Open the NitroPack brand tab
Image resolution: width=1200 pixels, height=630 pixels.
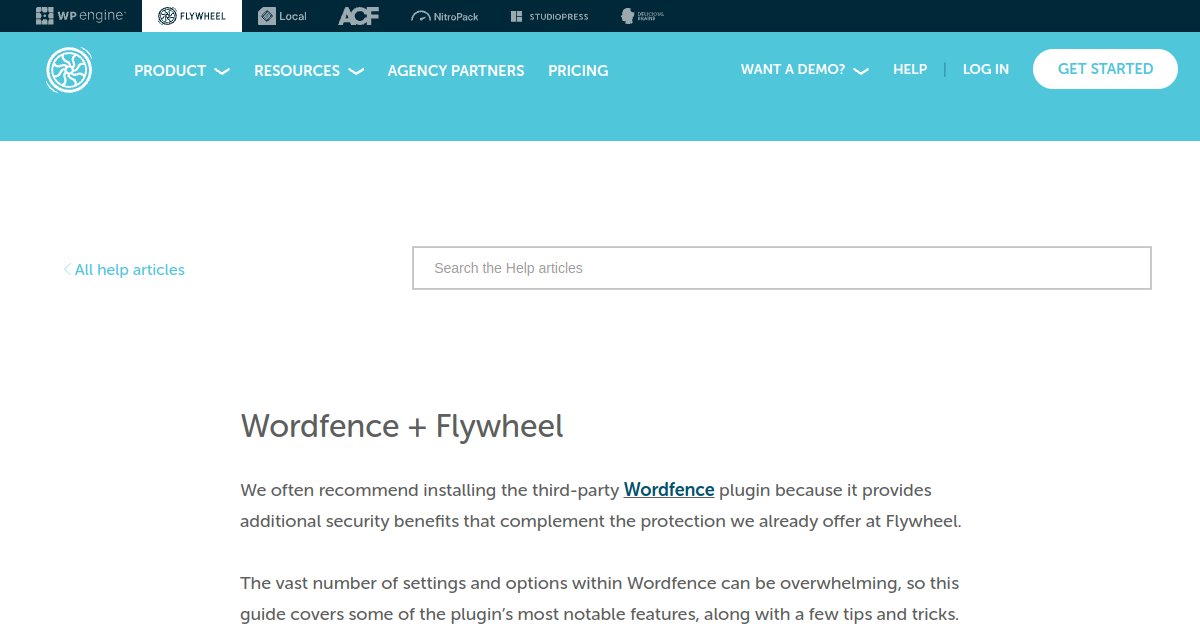pyautogui.click(x=444, y=16)
